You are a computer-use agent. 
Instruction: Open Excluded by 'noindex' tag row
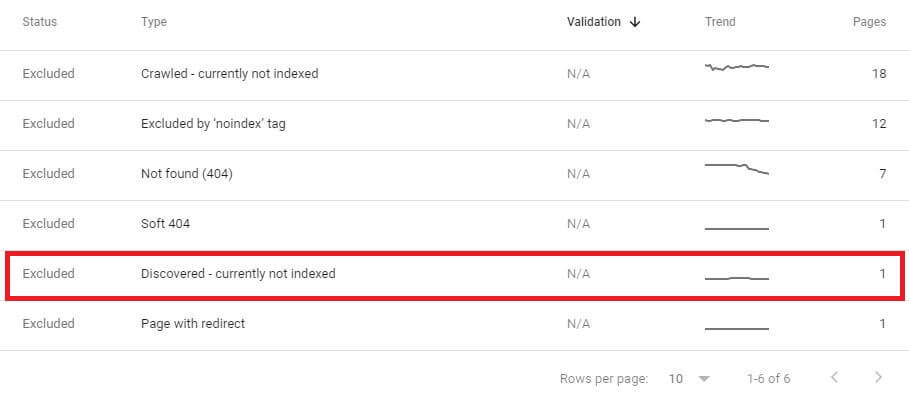(x=454, y=125)
